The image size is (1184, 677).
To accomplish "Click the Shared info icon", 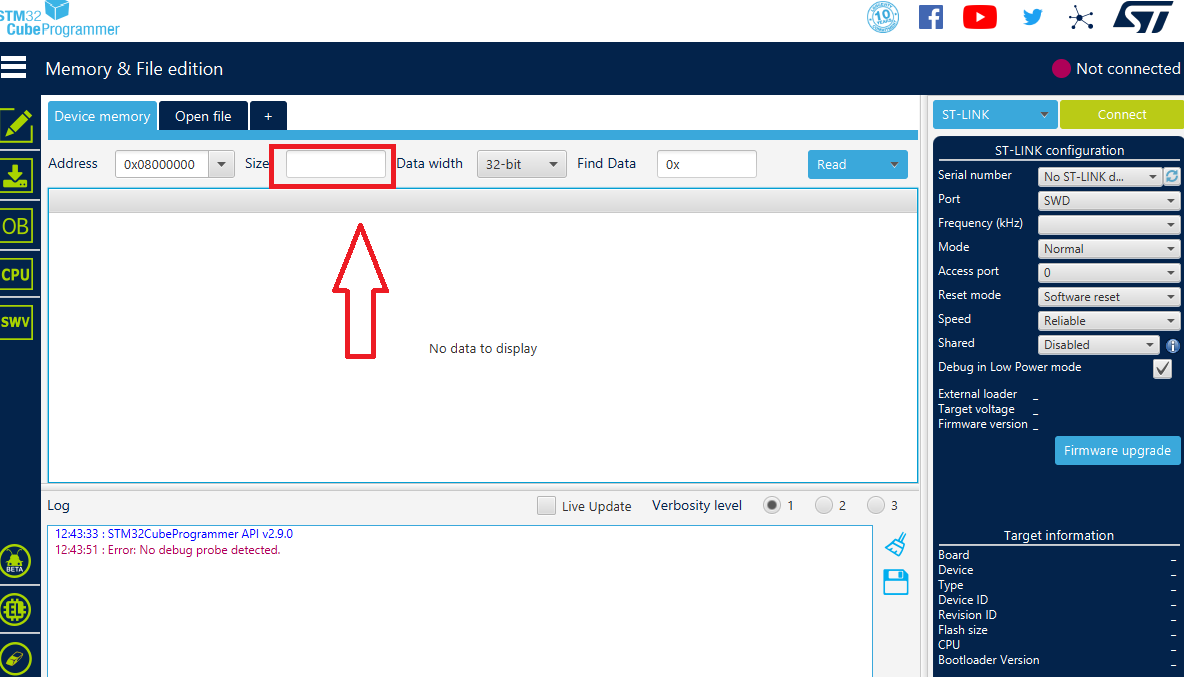I will tap(1173, 346).
